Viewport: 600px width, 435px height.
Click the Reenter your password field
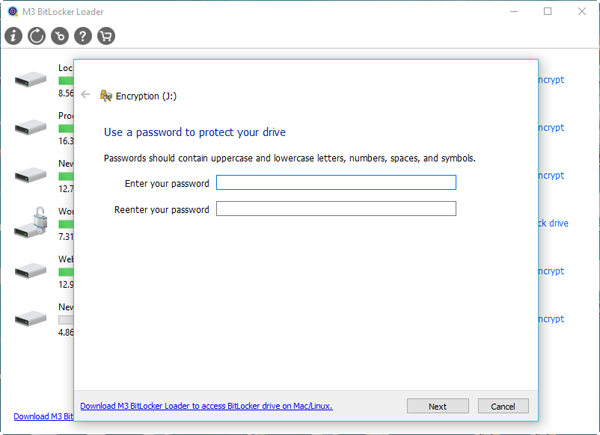[336, 209]
